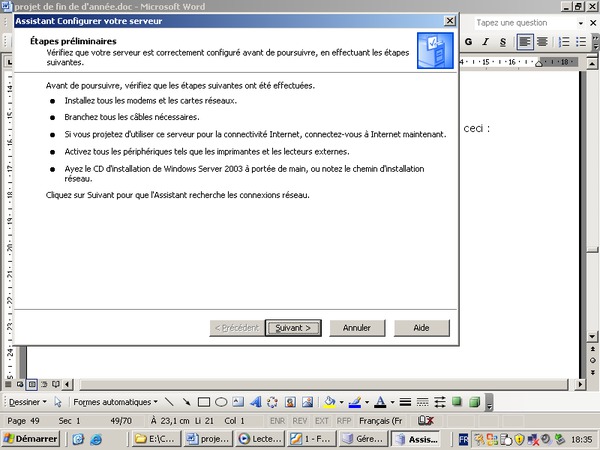Center text in Word toolbar
The image size is (600, 450).
542,42
